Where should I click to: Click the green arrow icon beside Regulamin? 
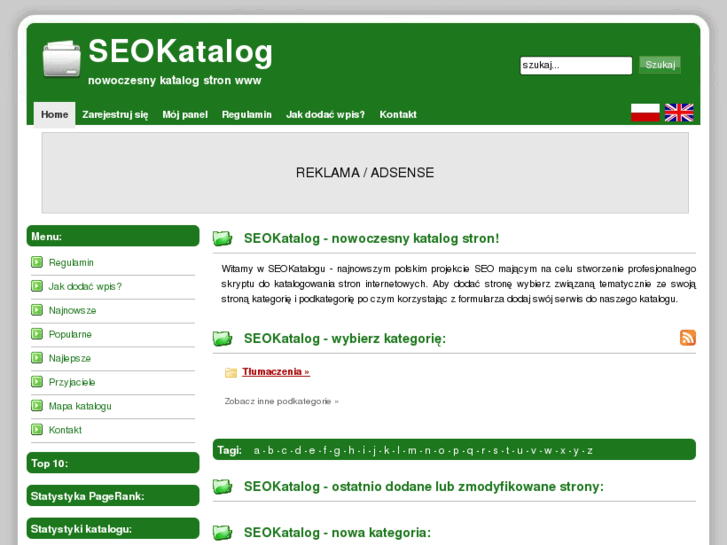point(37,263)
